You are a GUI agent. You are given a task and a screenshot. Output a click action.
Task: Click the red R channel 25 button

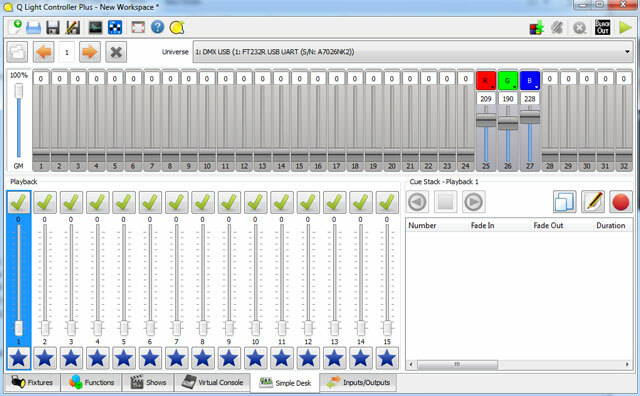point(486,80)
